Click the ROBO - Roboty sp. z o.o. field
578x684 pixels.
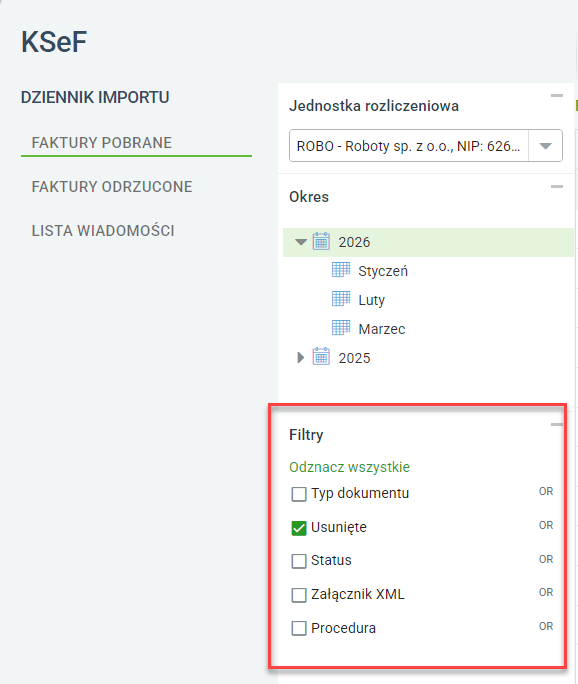click(409, 146)
